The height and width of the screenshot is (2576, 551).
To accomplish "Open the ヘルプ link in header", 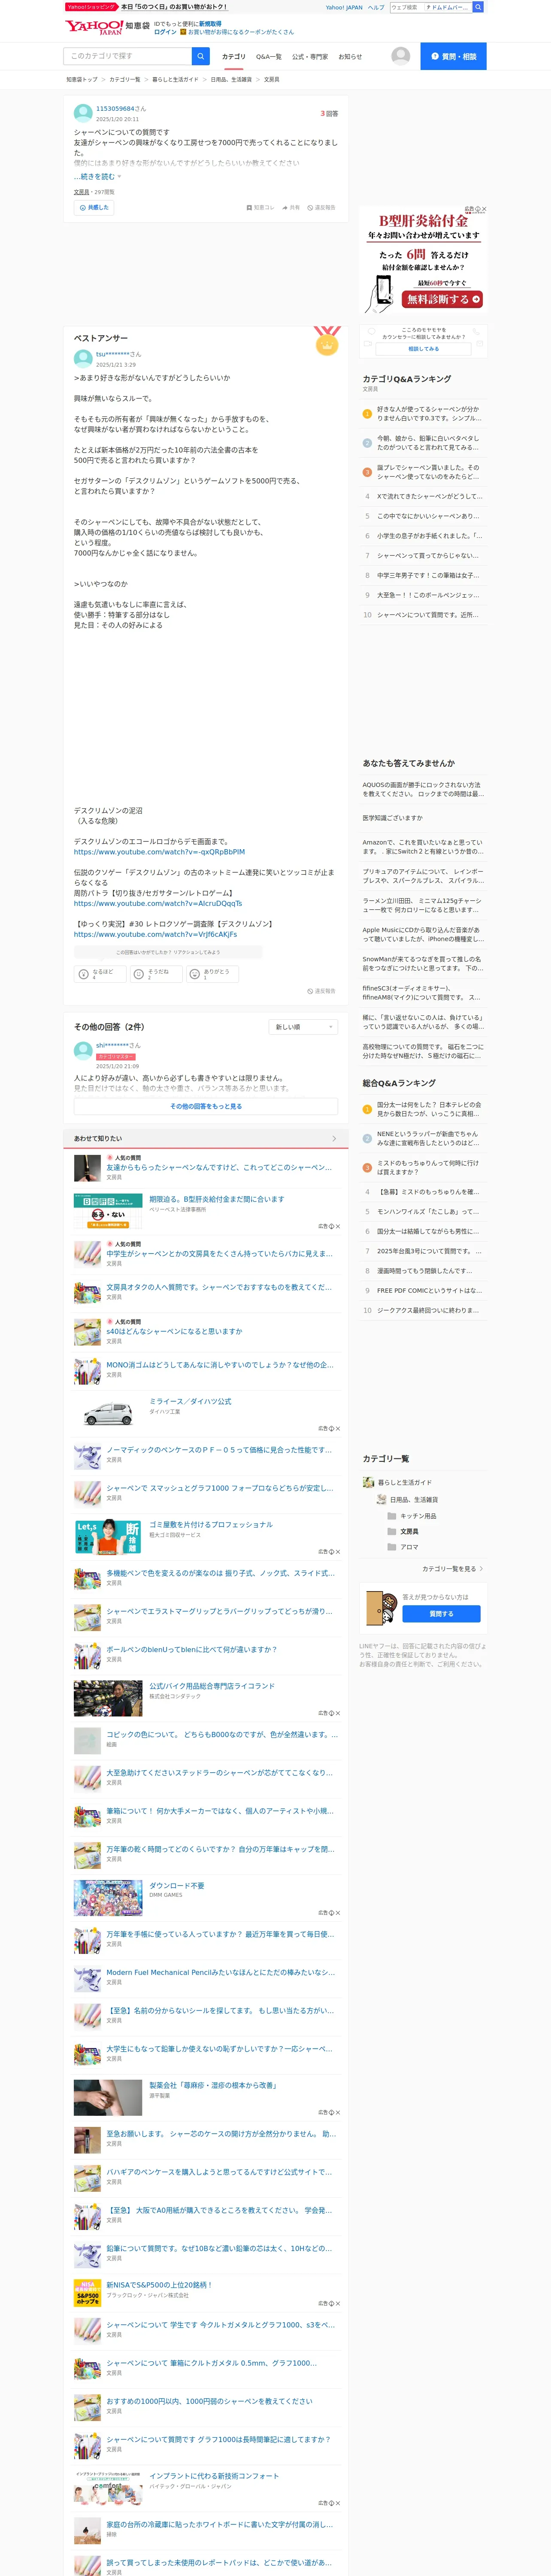I will tap(376, 7).
